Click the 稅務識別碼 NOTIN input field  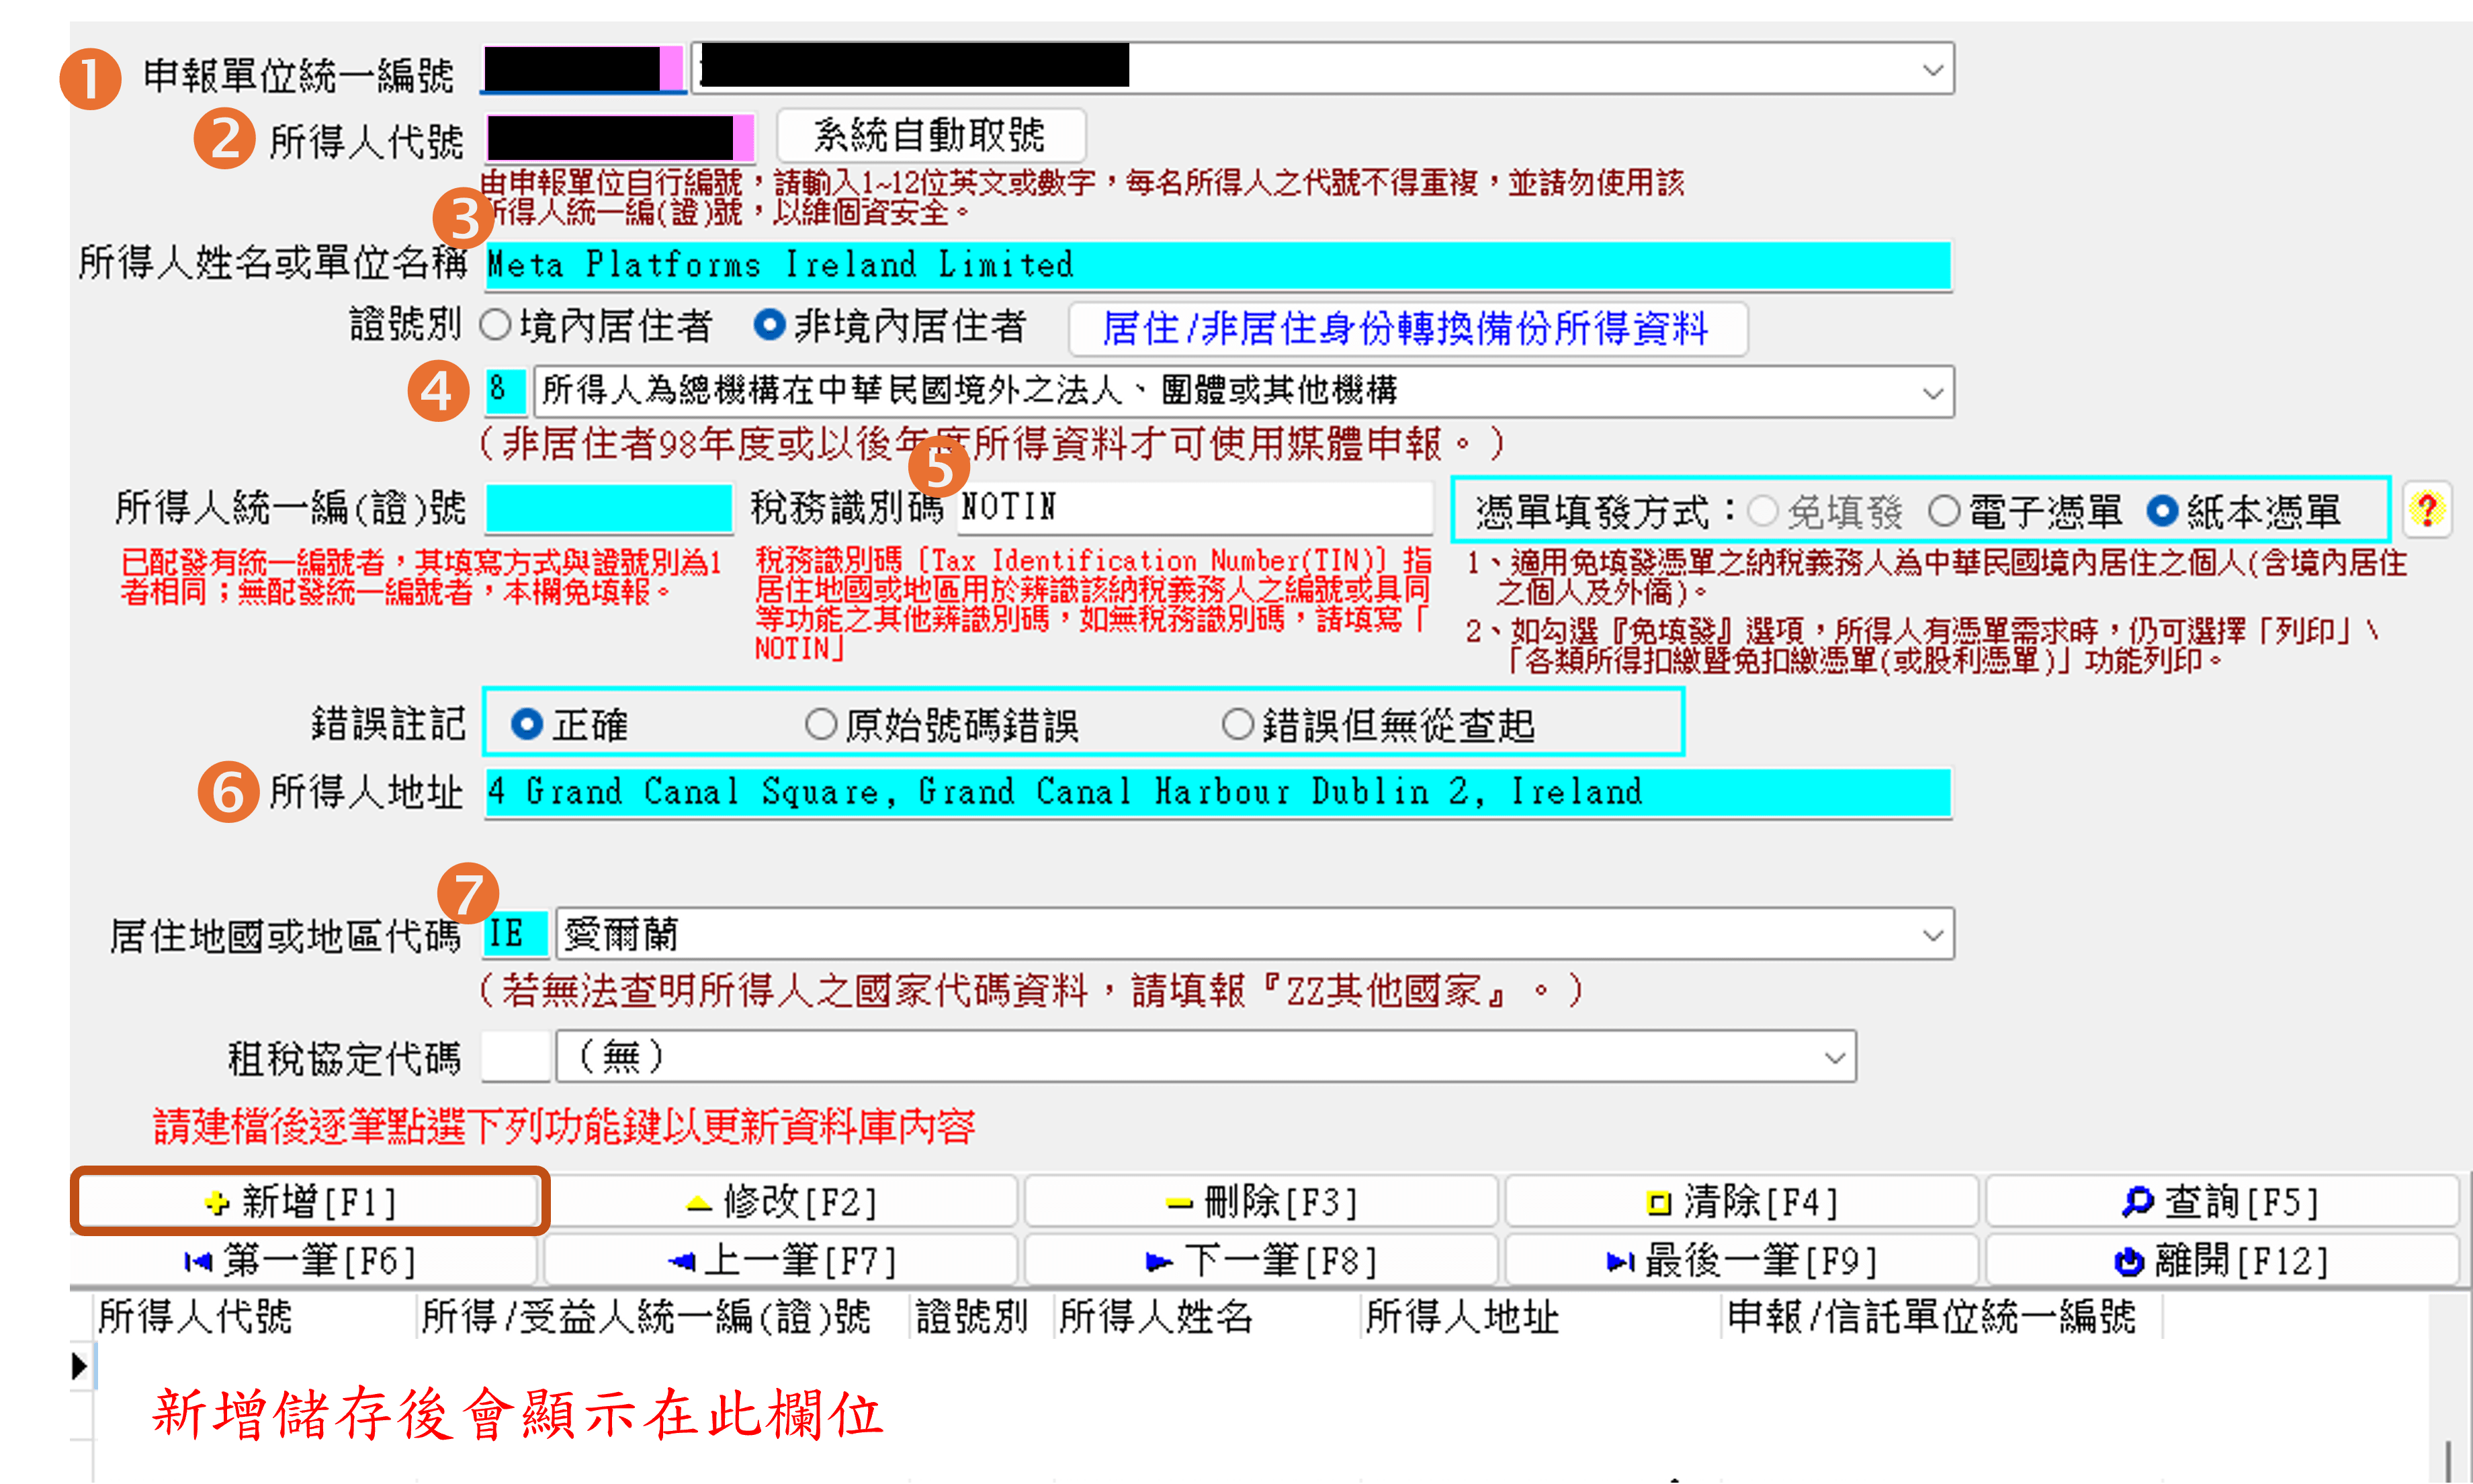1194,508
